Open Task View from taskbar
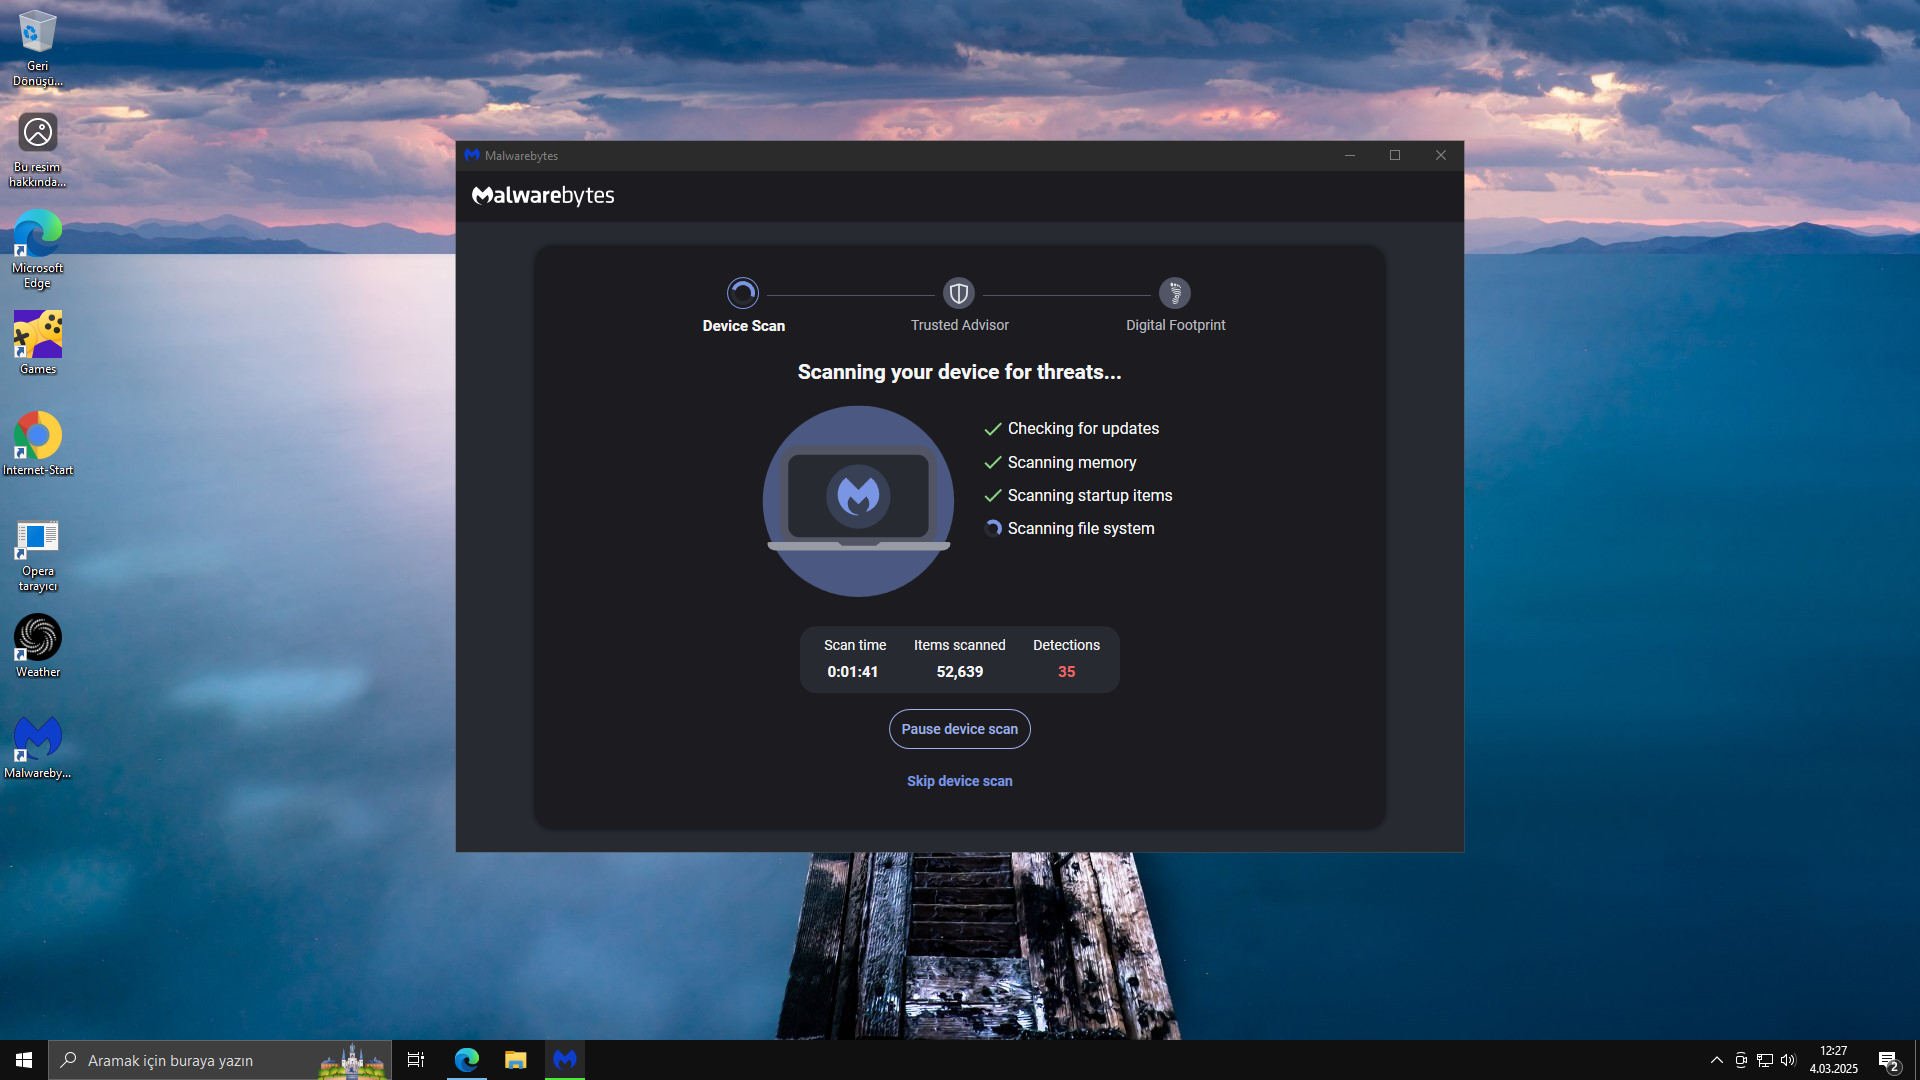1920x1080 pixels. pyautogui.click(x=416, y=1060)
